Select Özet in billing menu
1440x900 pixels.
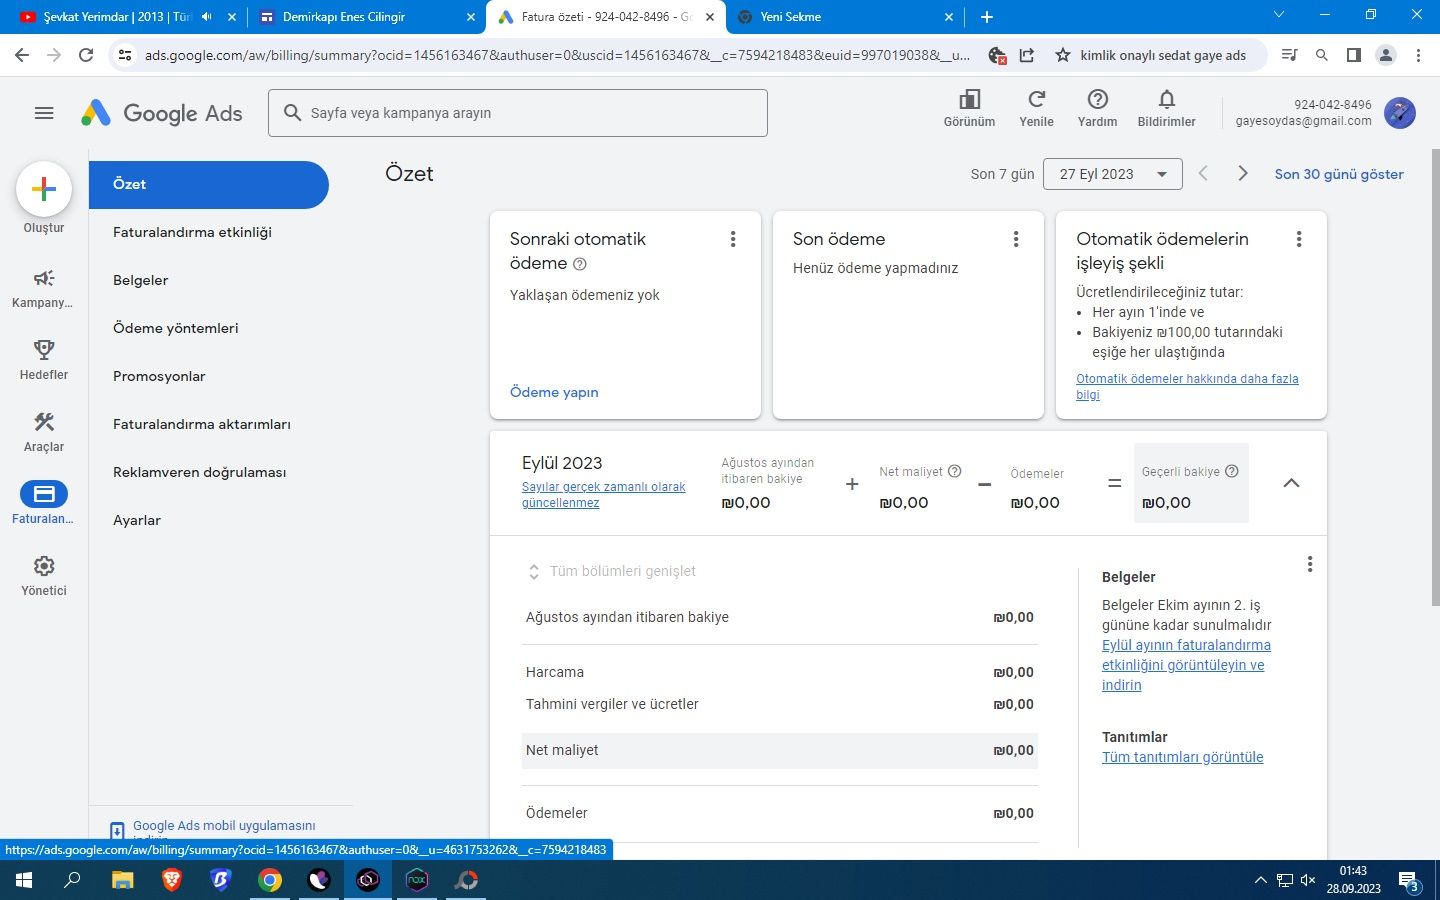pyautogui.click(x=208, y=184)
